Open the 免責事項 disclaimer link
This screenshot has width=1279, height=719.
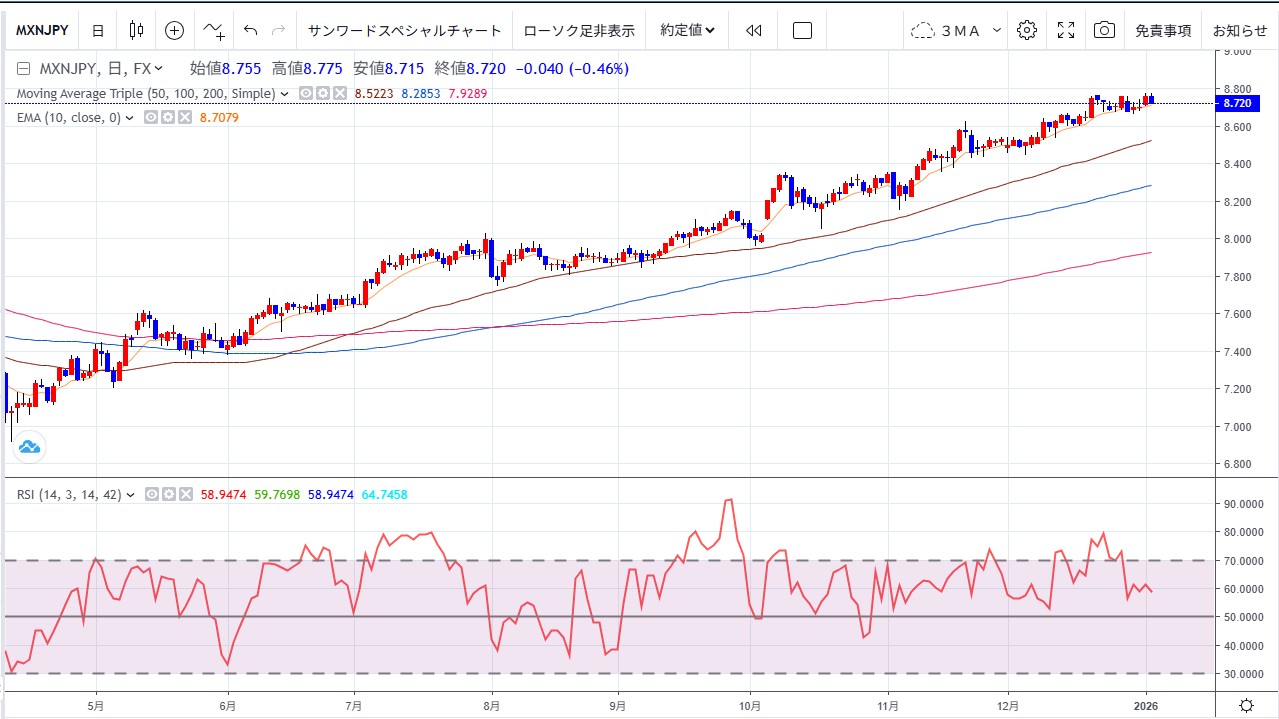[x=1163, y=30]
